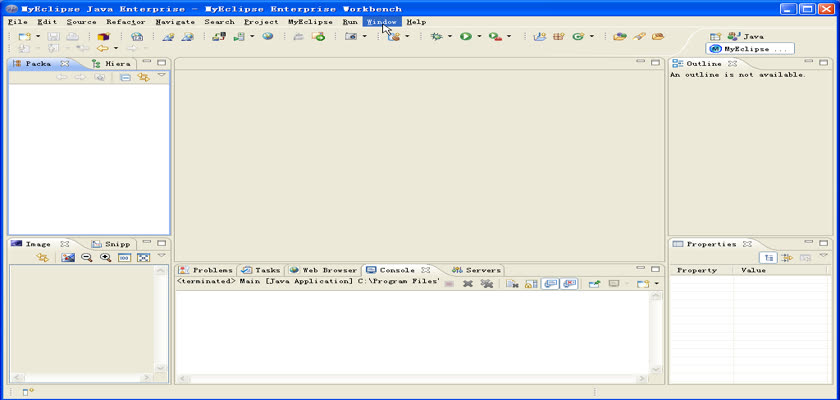Open the New Java Class dropdown arrow
Viewport: 840px width, 400px height.
coord(591,36)
